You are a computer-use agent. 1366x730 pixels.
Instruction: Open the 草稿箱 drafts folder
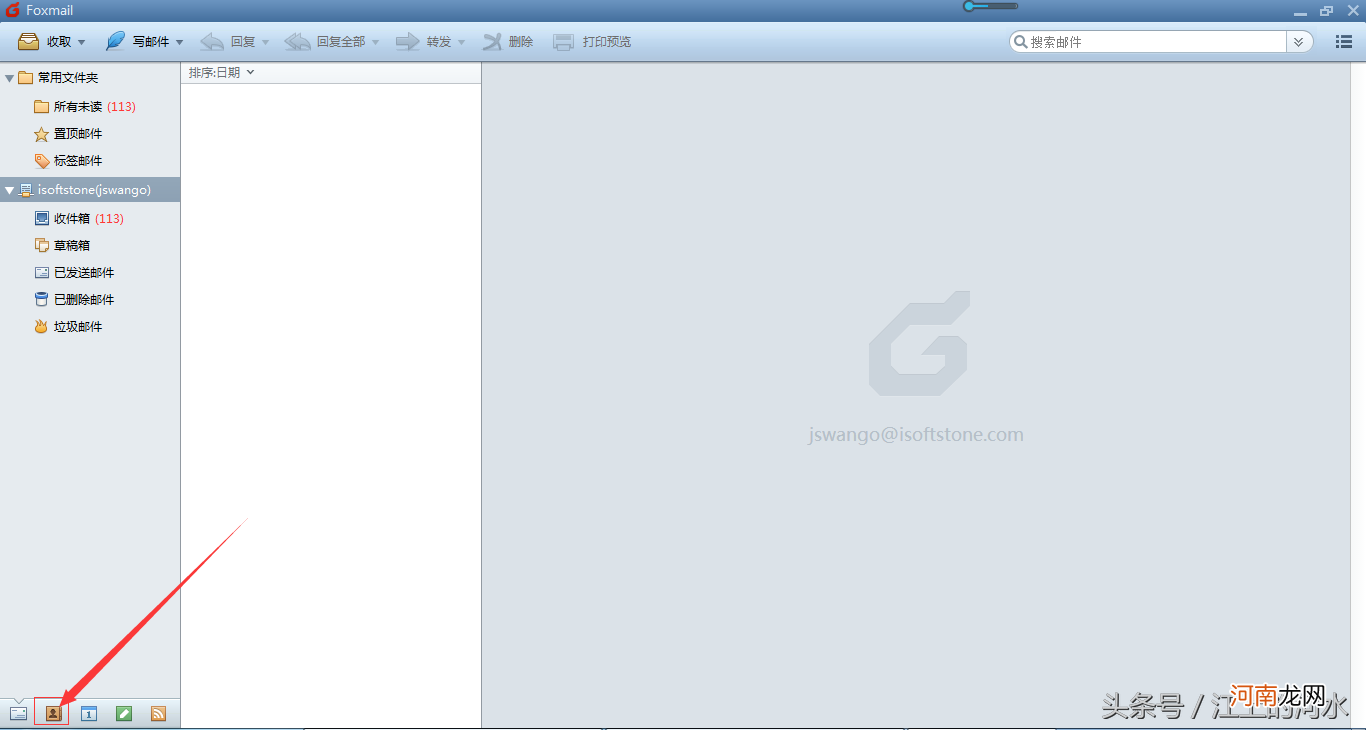pos(62,246)
